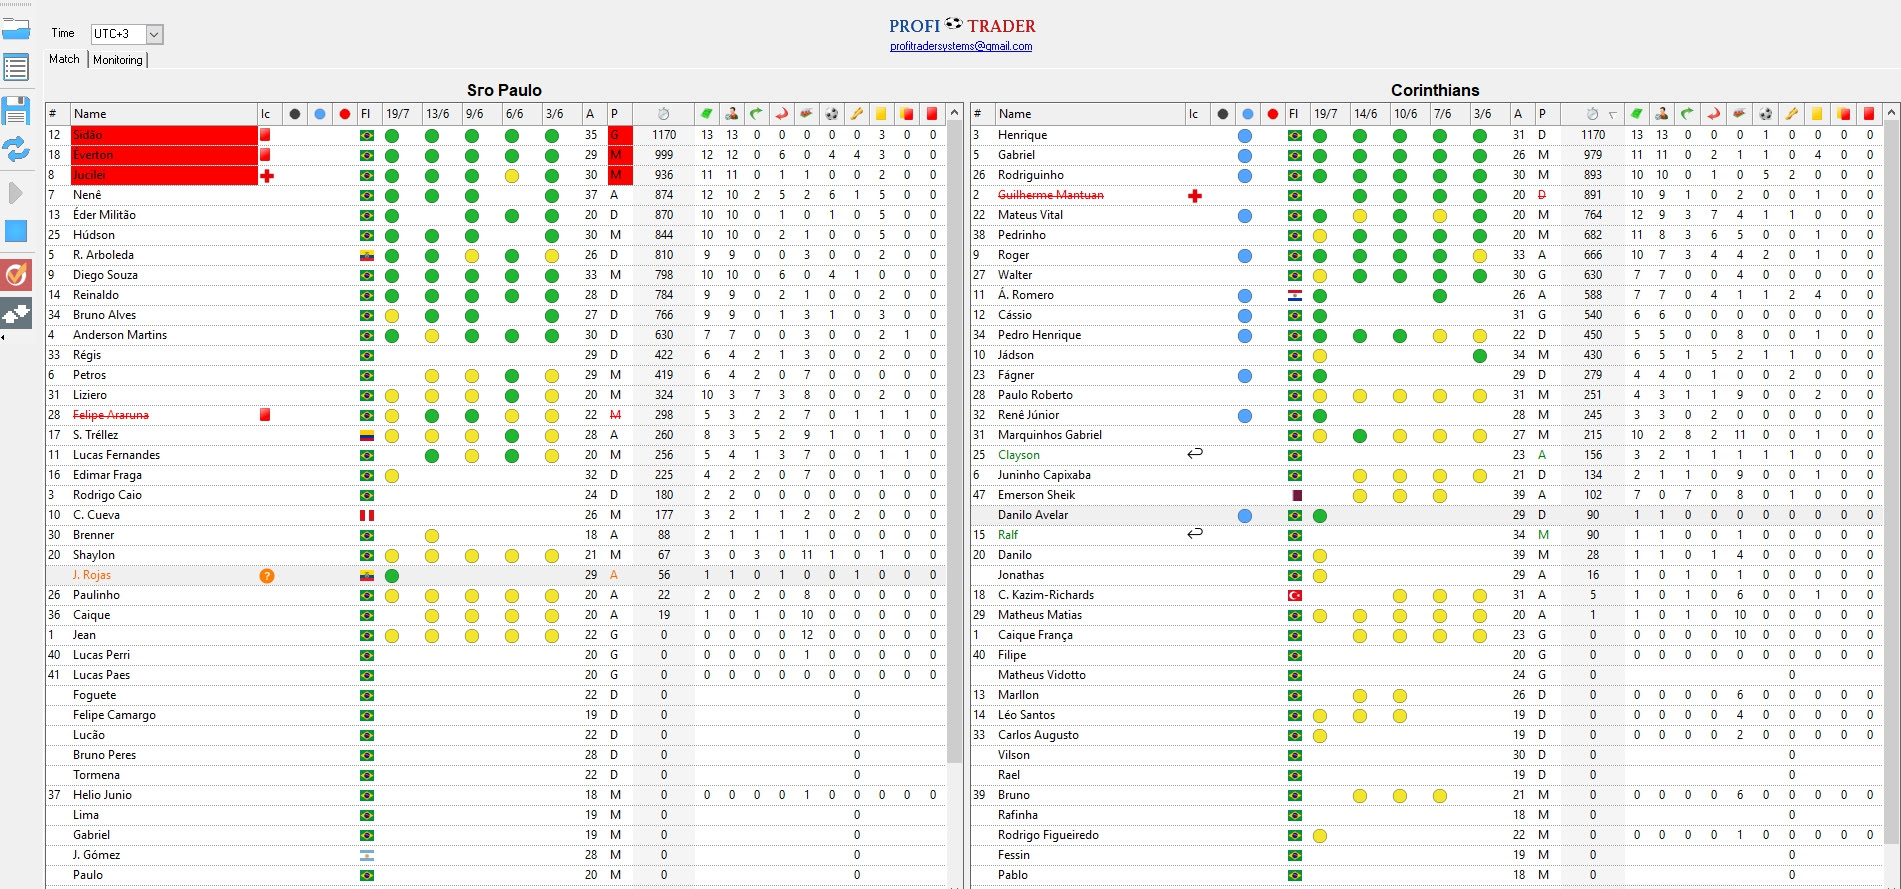Select Emerson Sheik row

click(x=1426, y=495)
